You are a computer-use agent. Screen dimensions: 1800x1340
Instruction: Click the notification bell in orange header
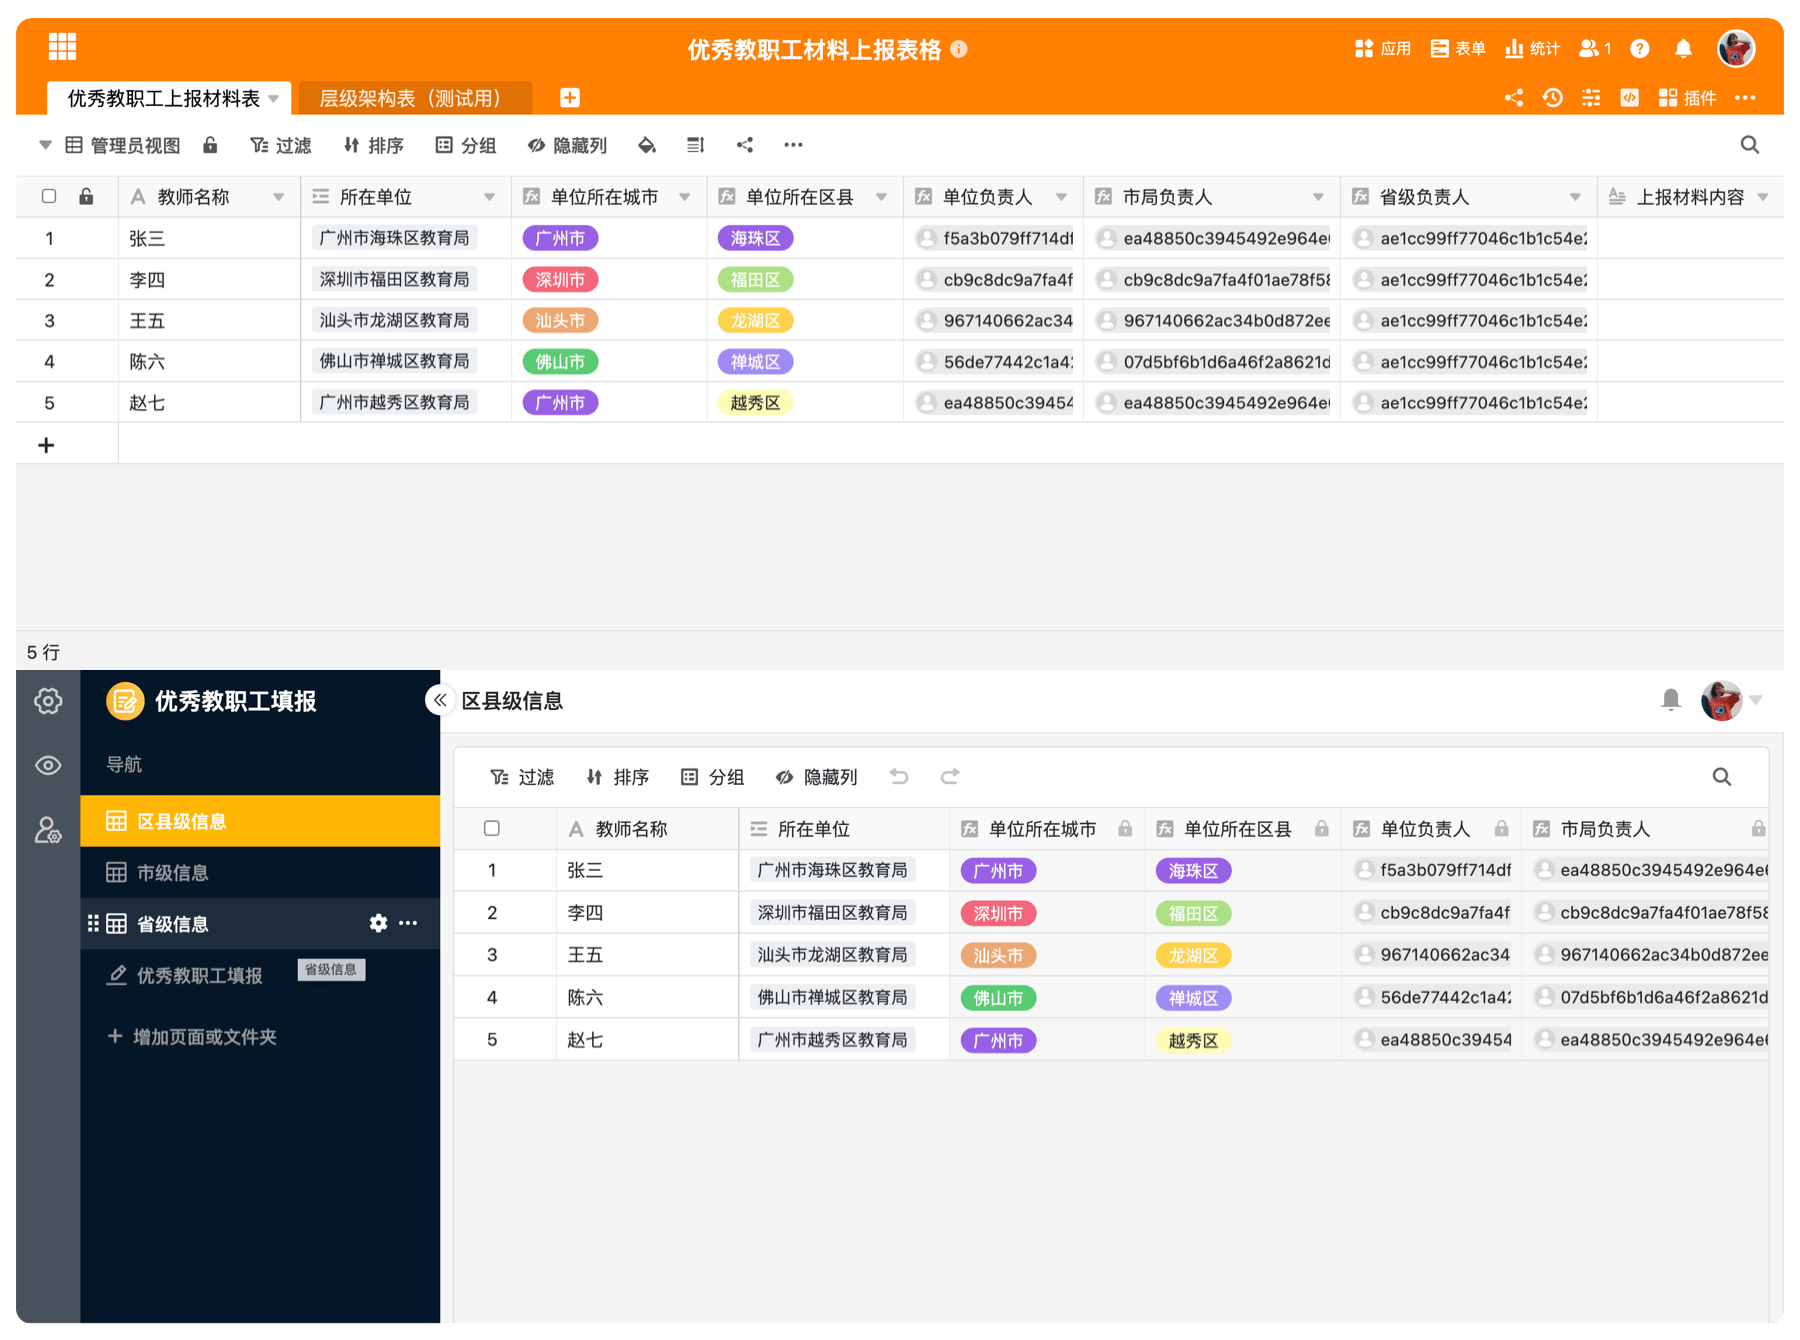point(1683,48)
